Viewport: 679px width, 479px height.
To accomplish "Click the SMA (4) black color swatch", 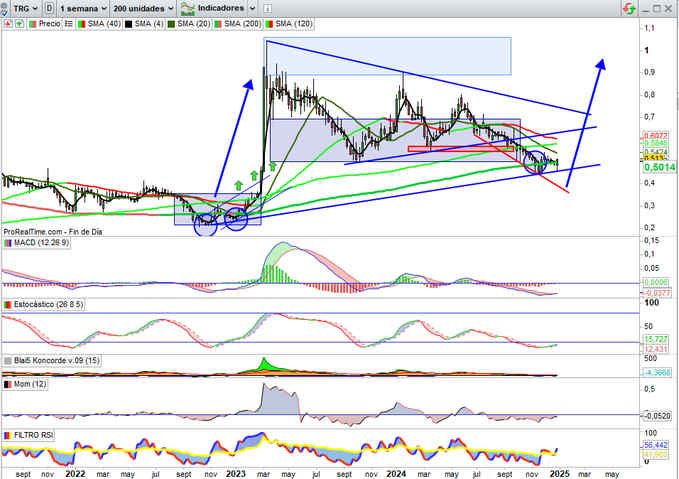I will [x=129, y=24].
